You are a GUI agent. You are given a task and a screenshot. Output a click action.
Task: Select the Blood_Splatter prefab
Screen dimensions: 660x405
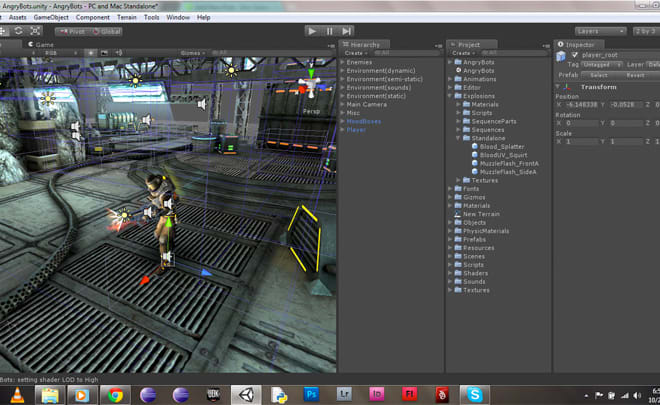(x=502, y=147)
